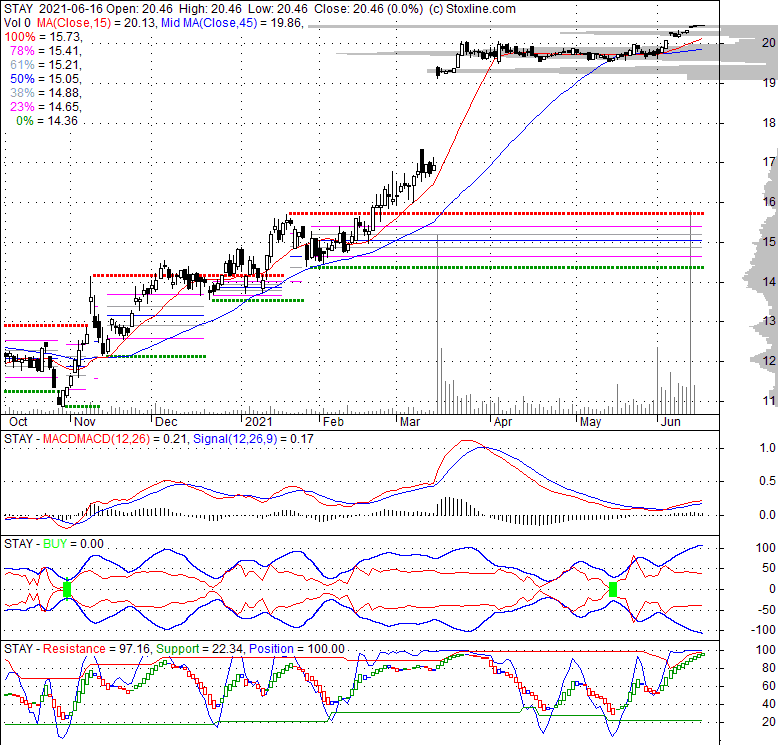Screen dimensions: 780x745
Task: Click the '78% = 15.41' Fibonacci label
Action: click(x=45, y=51)
